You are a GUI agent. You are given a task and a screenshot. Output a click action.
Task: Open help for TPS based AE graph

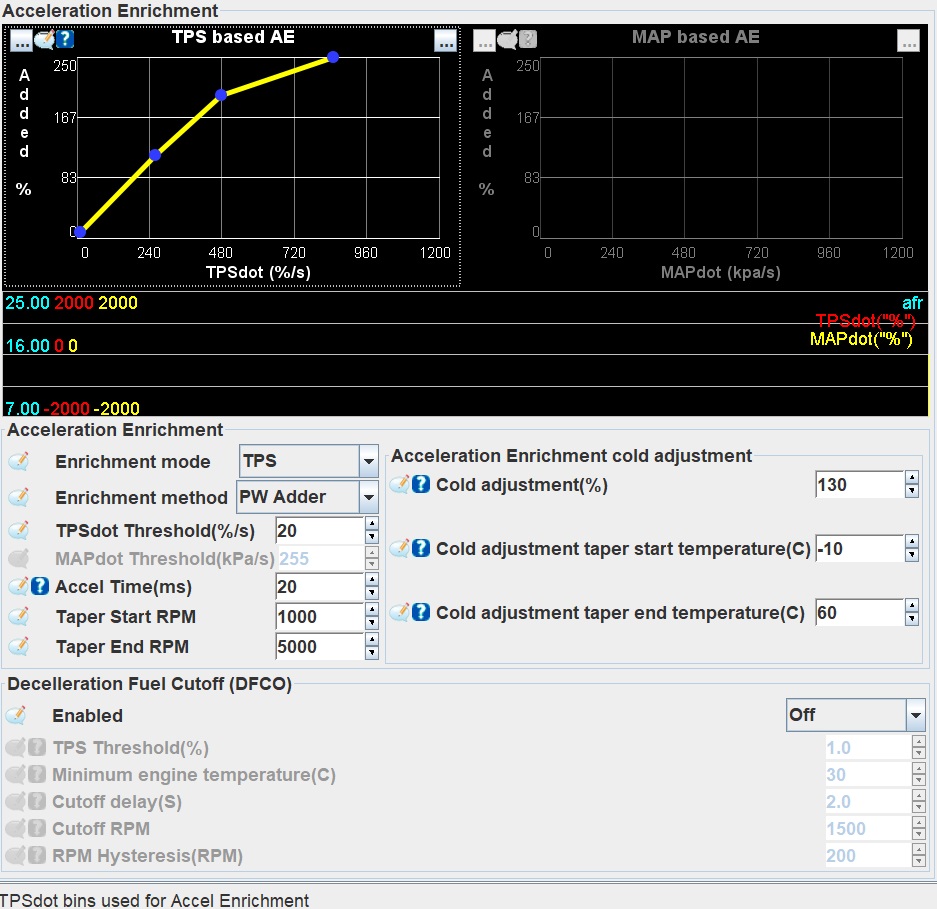[65, 39]
